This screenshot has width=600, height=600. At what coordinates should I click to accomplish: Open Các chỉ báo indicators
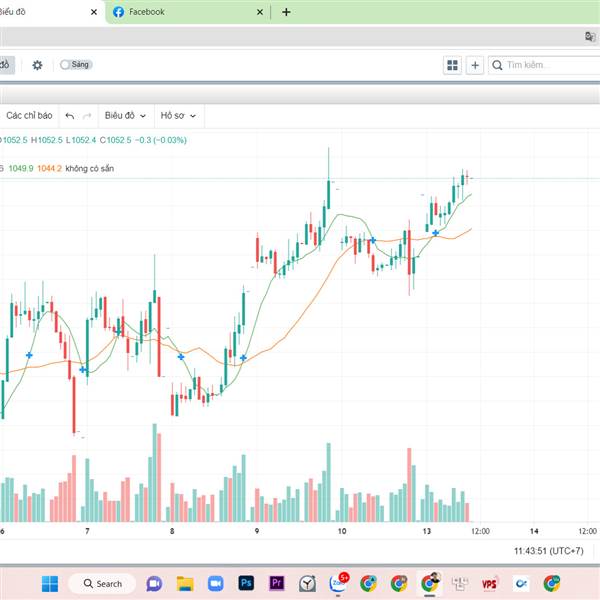29,116
